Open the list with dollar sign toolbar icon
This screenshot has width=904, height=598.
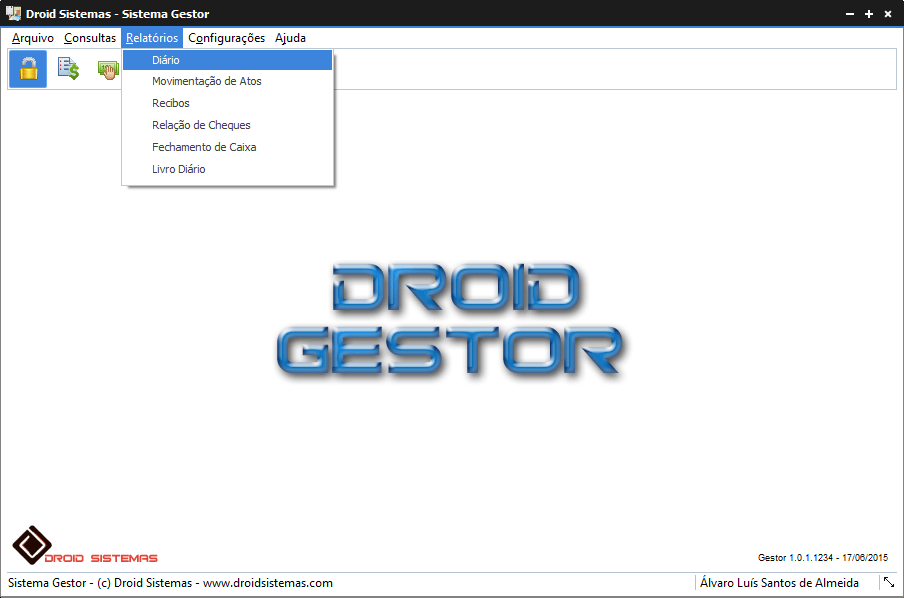68,69
